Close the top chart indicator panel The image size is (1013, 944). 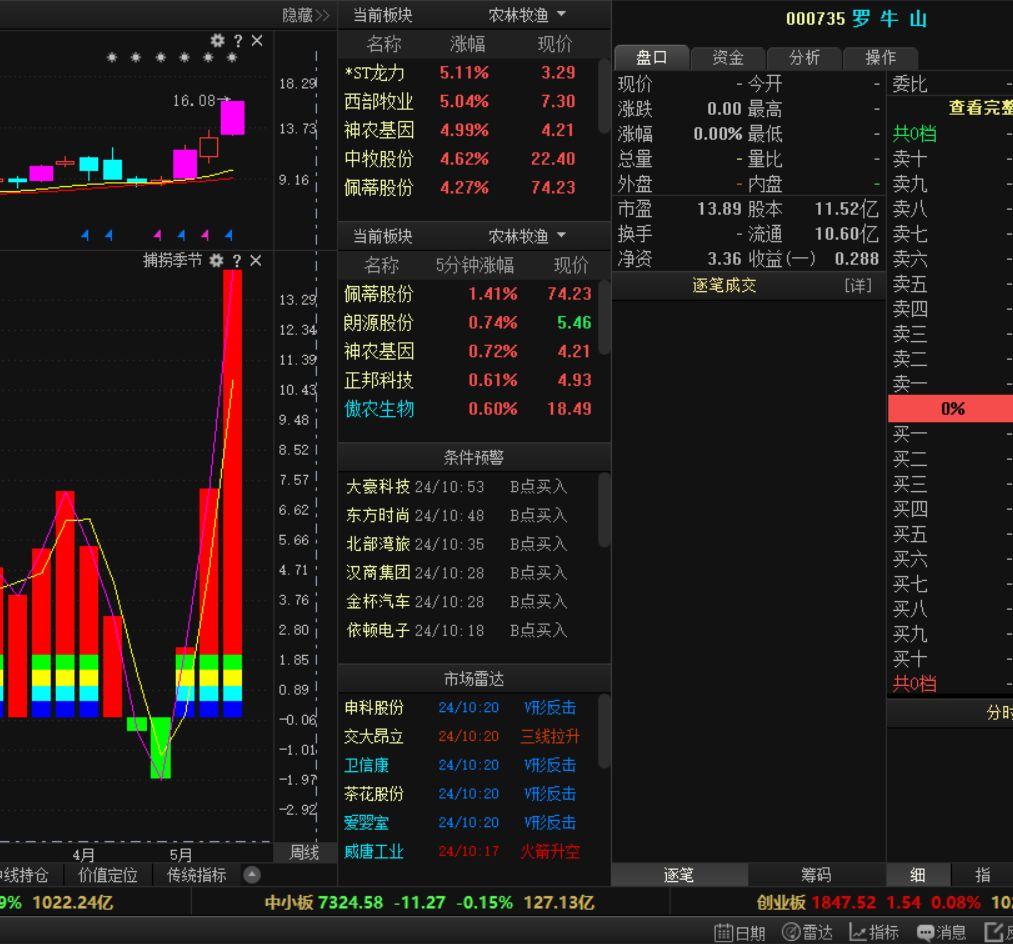pos(256,41)
